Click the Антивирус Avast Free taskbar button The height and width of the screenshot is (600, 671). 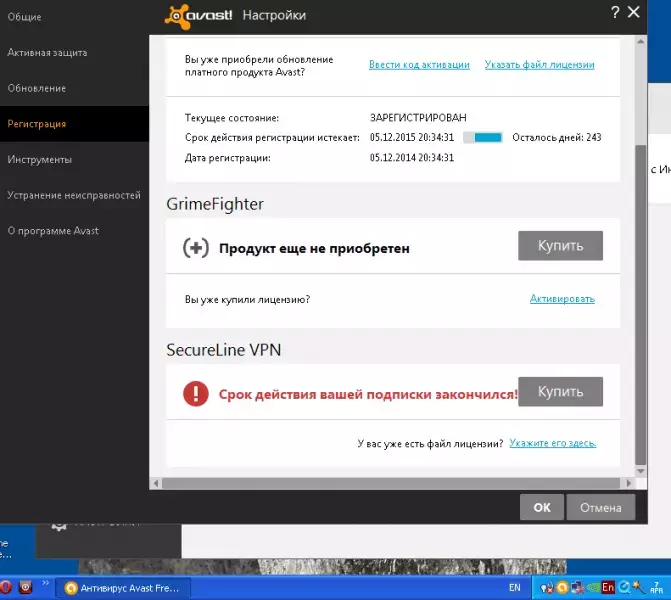[122, 588]
